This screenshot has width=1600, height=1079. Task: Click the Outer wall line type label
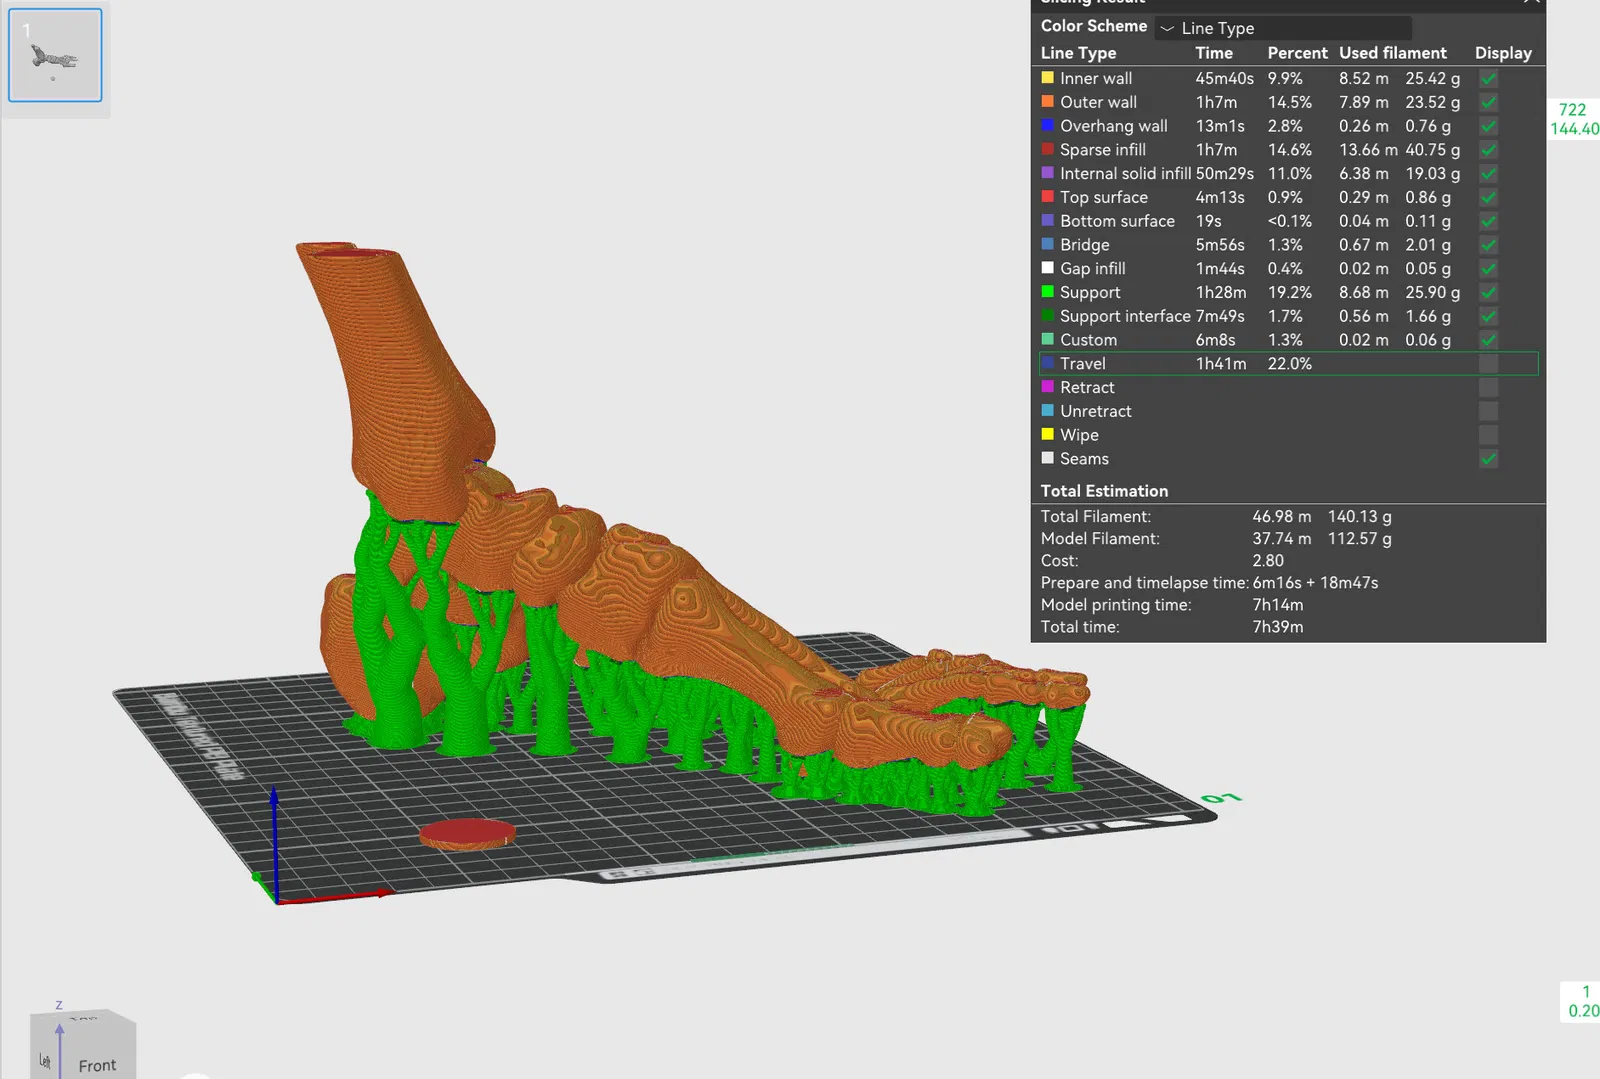(x=1098, y=102)
